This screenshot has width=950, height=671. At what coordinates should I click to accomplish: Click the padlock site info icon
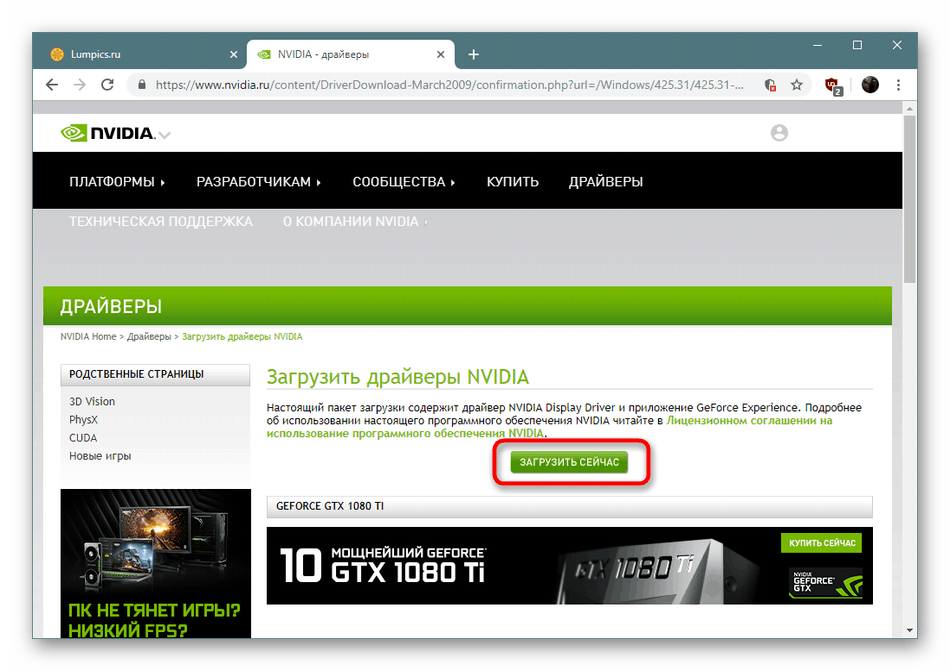pyautogui.click(x=142, y=85)
